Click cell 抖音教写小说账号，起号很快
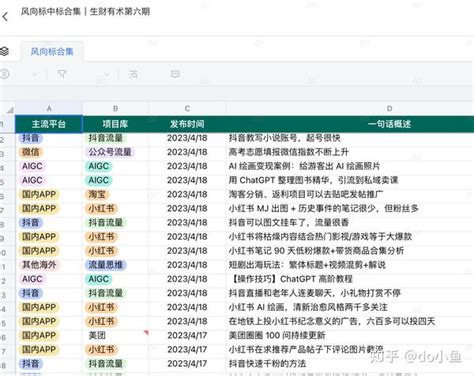The image size is (474, 376). click(x=284, y=138)
